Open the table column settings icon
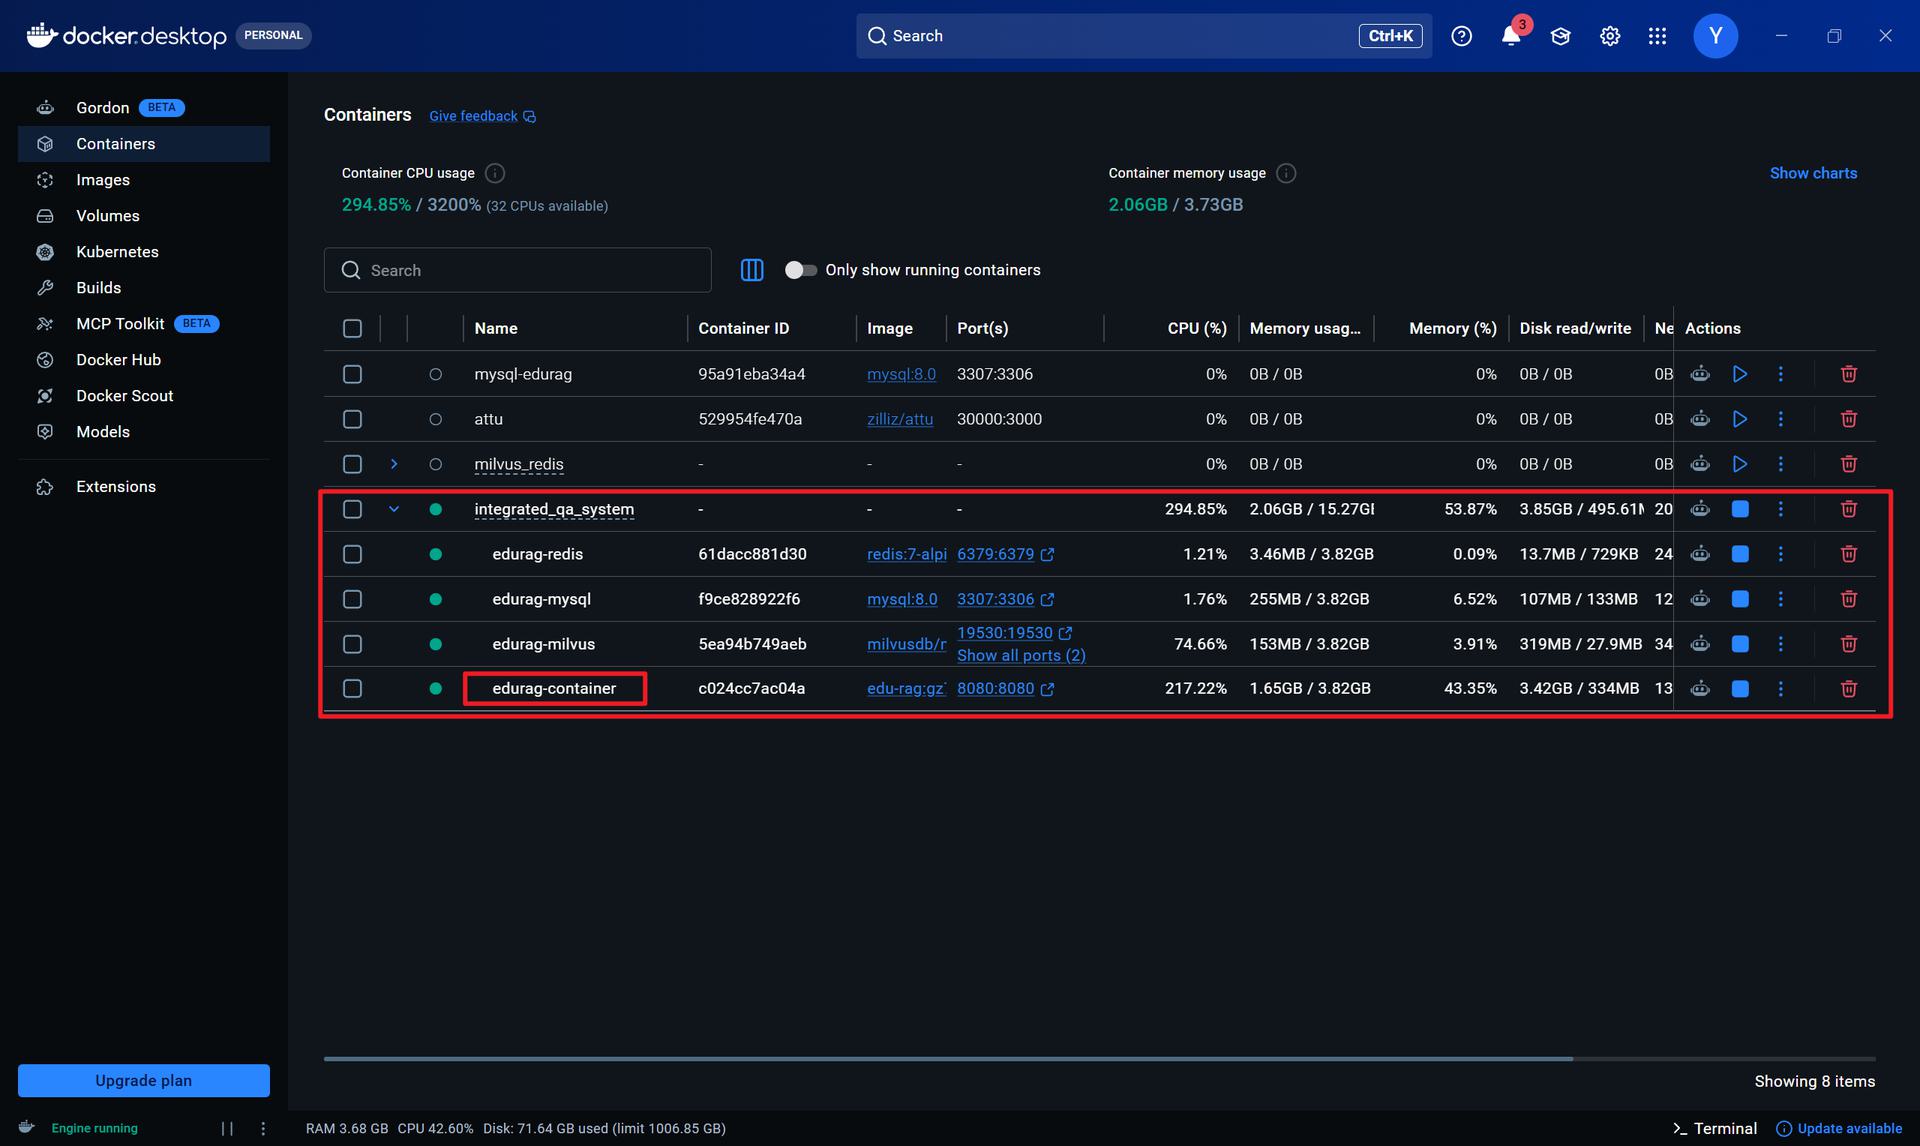 click(752, 270)
